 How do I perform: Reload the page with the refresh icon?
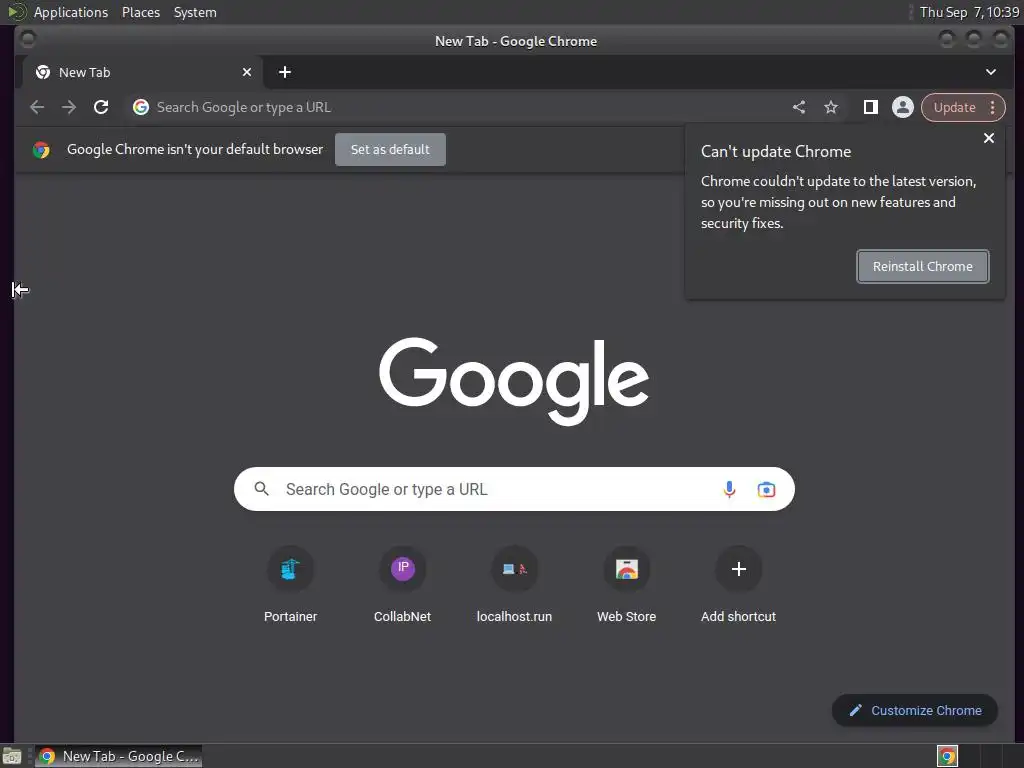101,107
